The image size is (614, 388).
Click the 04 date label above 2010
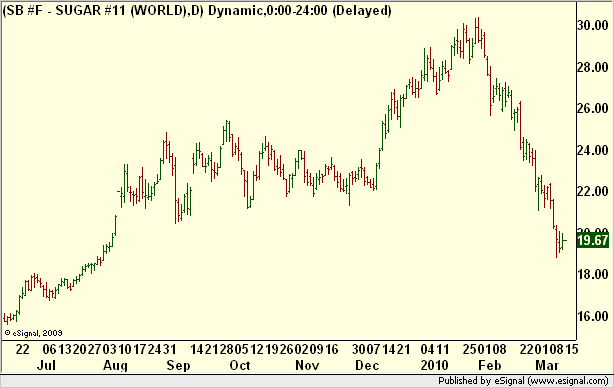tap(428, 349)
